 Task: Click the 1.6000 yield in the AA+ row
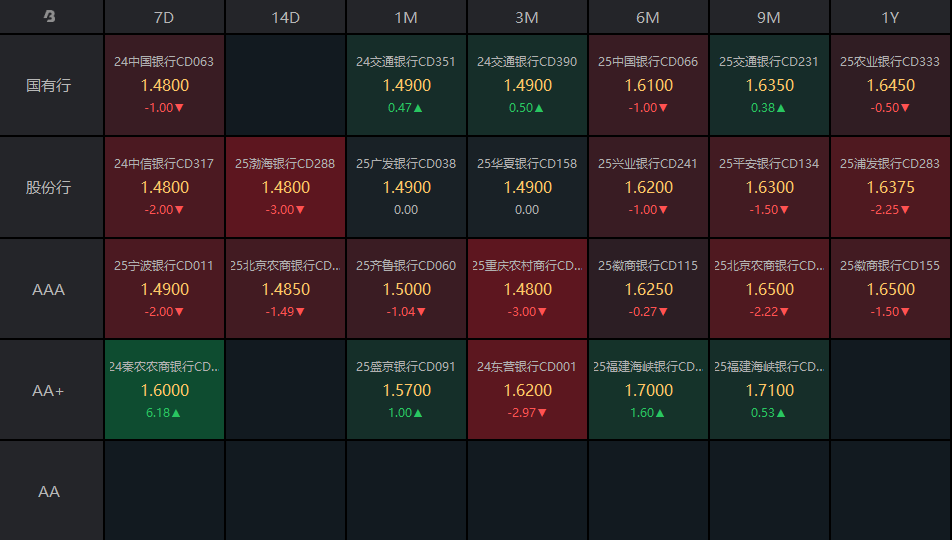pos(164,391)
